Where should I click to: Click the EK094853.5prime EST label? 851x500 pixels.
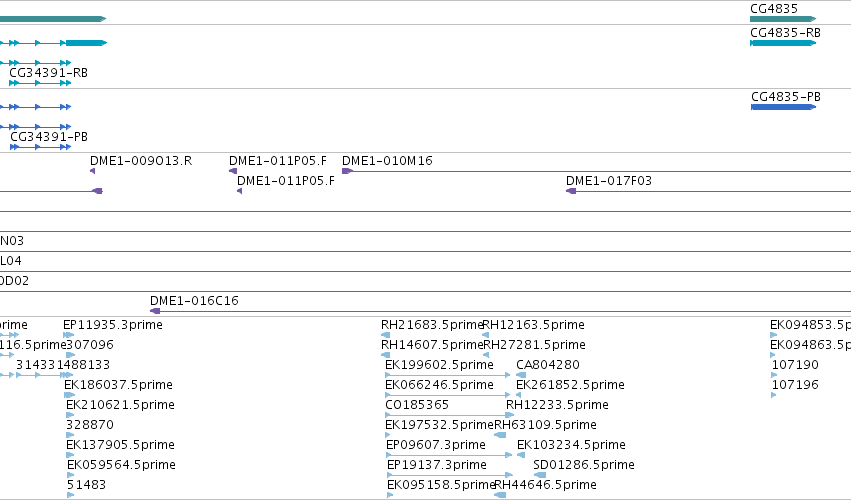pos(810,325)
